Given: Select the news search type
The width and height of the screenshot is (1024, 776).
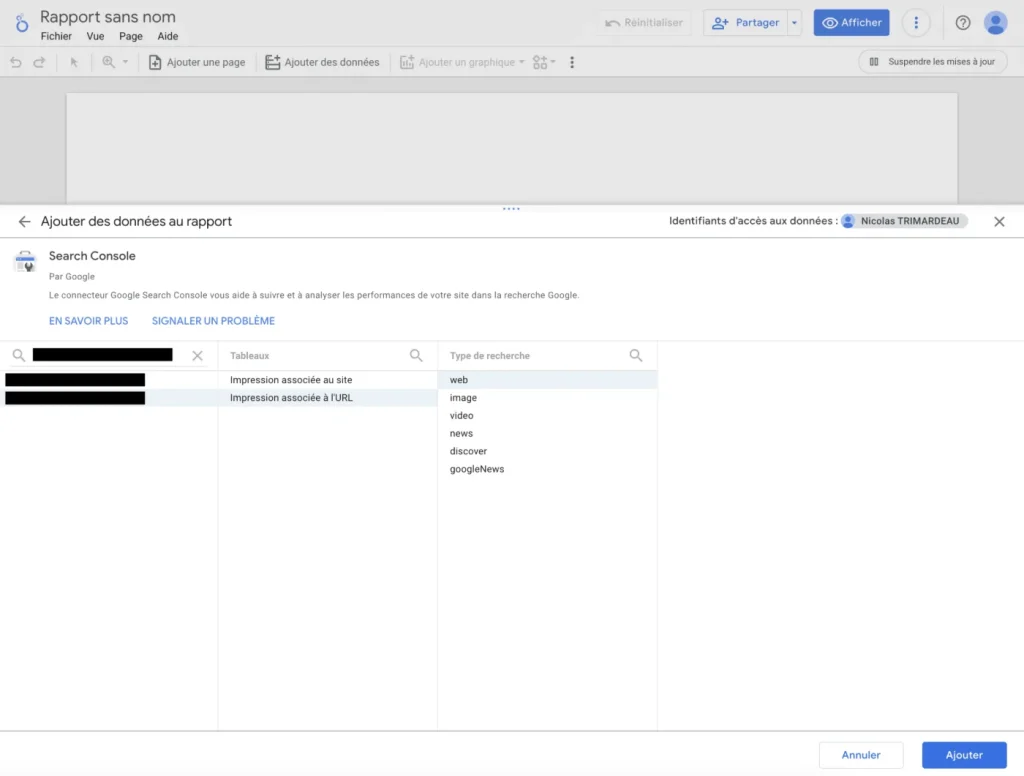Looking at the screenshot, I should point(547,433).
